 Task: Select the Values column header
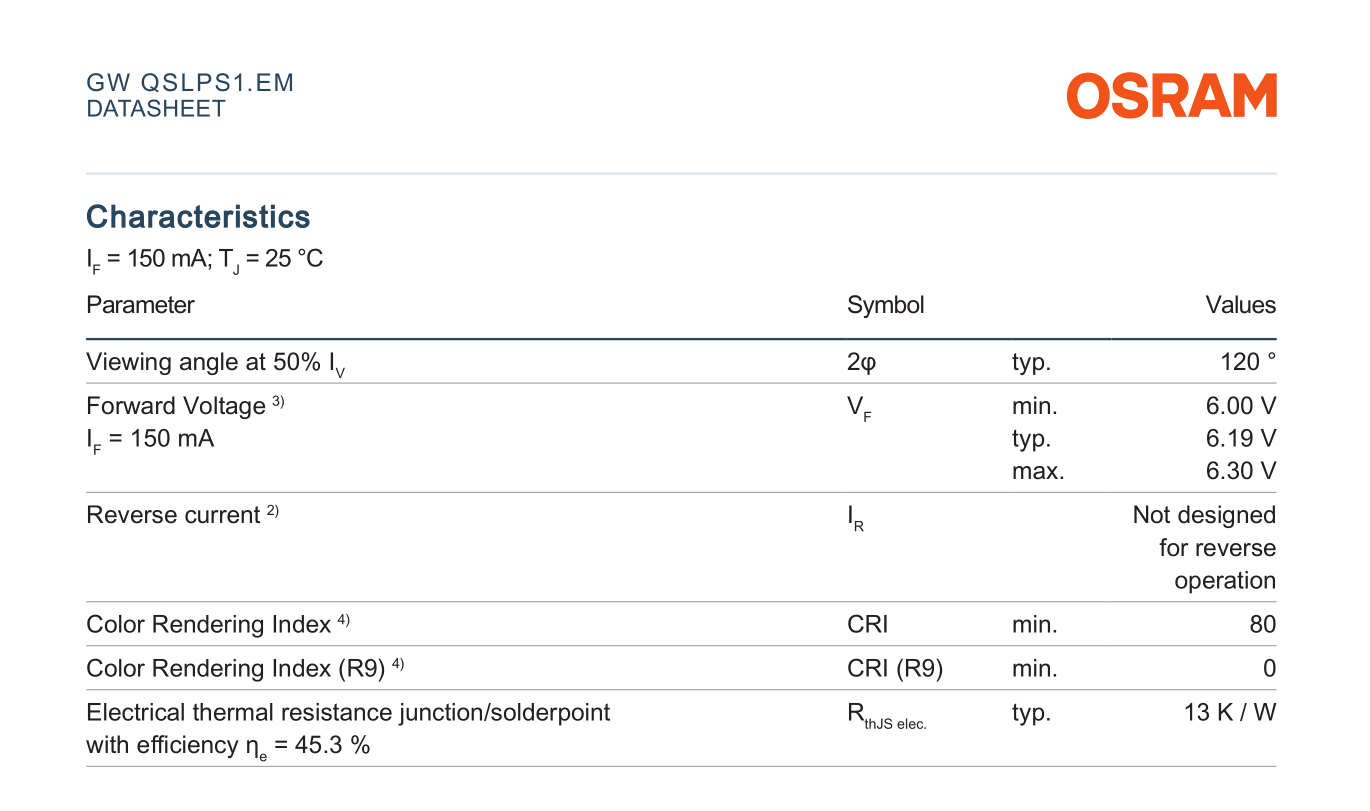click(1240, 305)
